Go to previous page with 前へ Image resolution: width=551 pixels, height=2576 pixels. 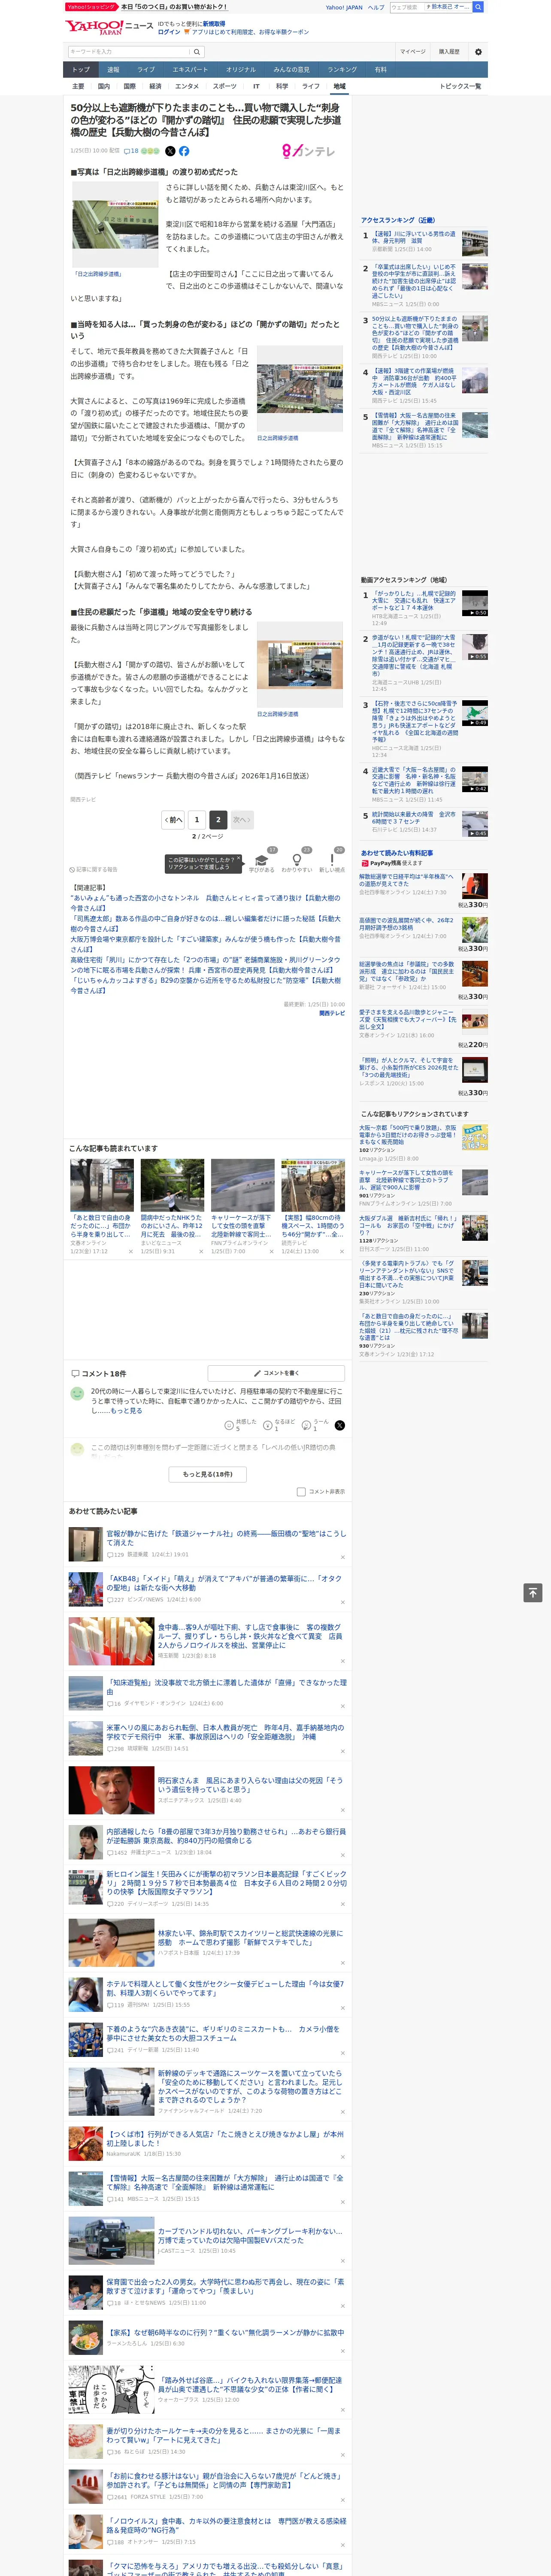(173, 819)
